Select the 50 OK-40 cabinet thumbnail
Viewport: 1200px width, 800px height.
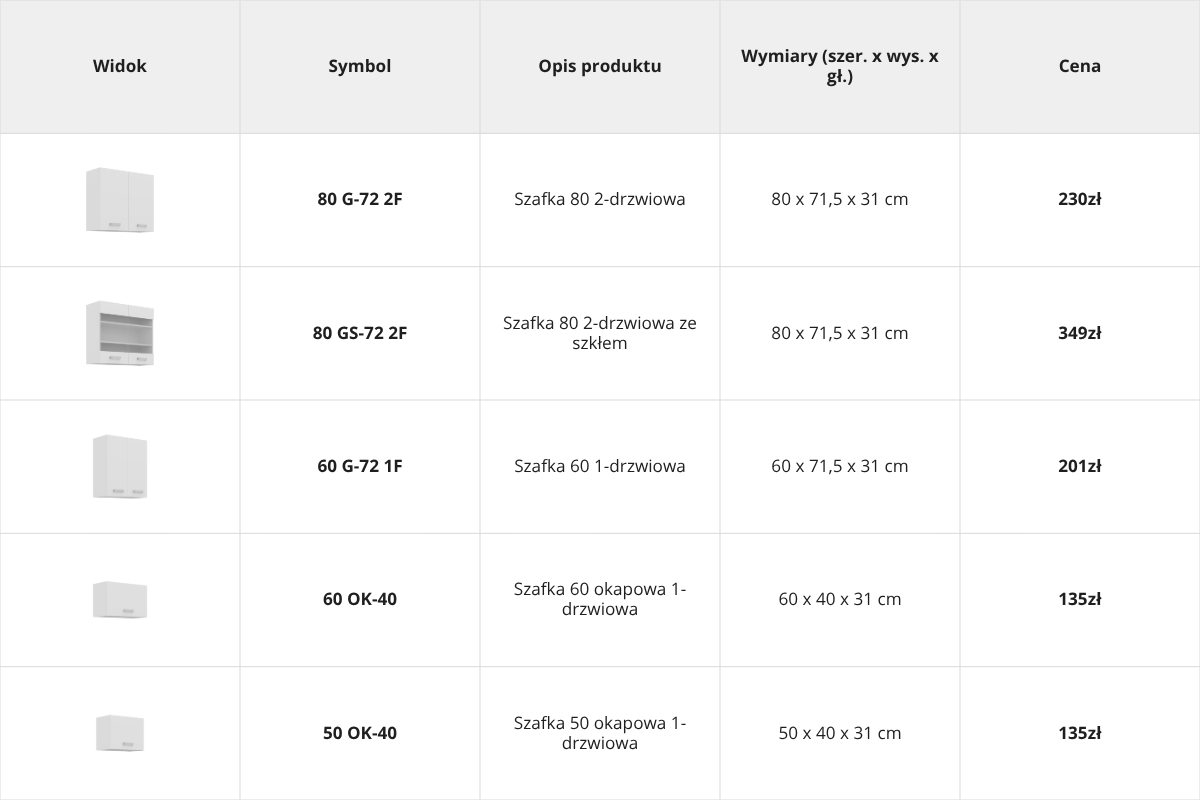point(120,733)
